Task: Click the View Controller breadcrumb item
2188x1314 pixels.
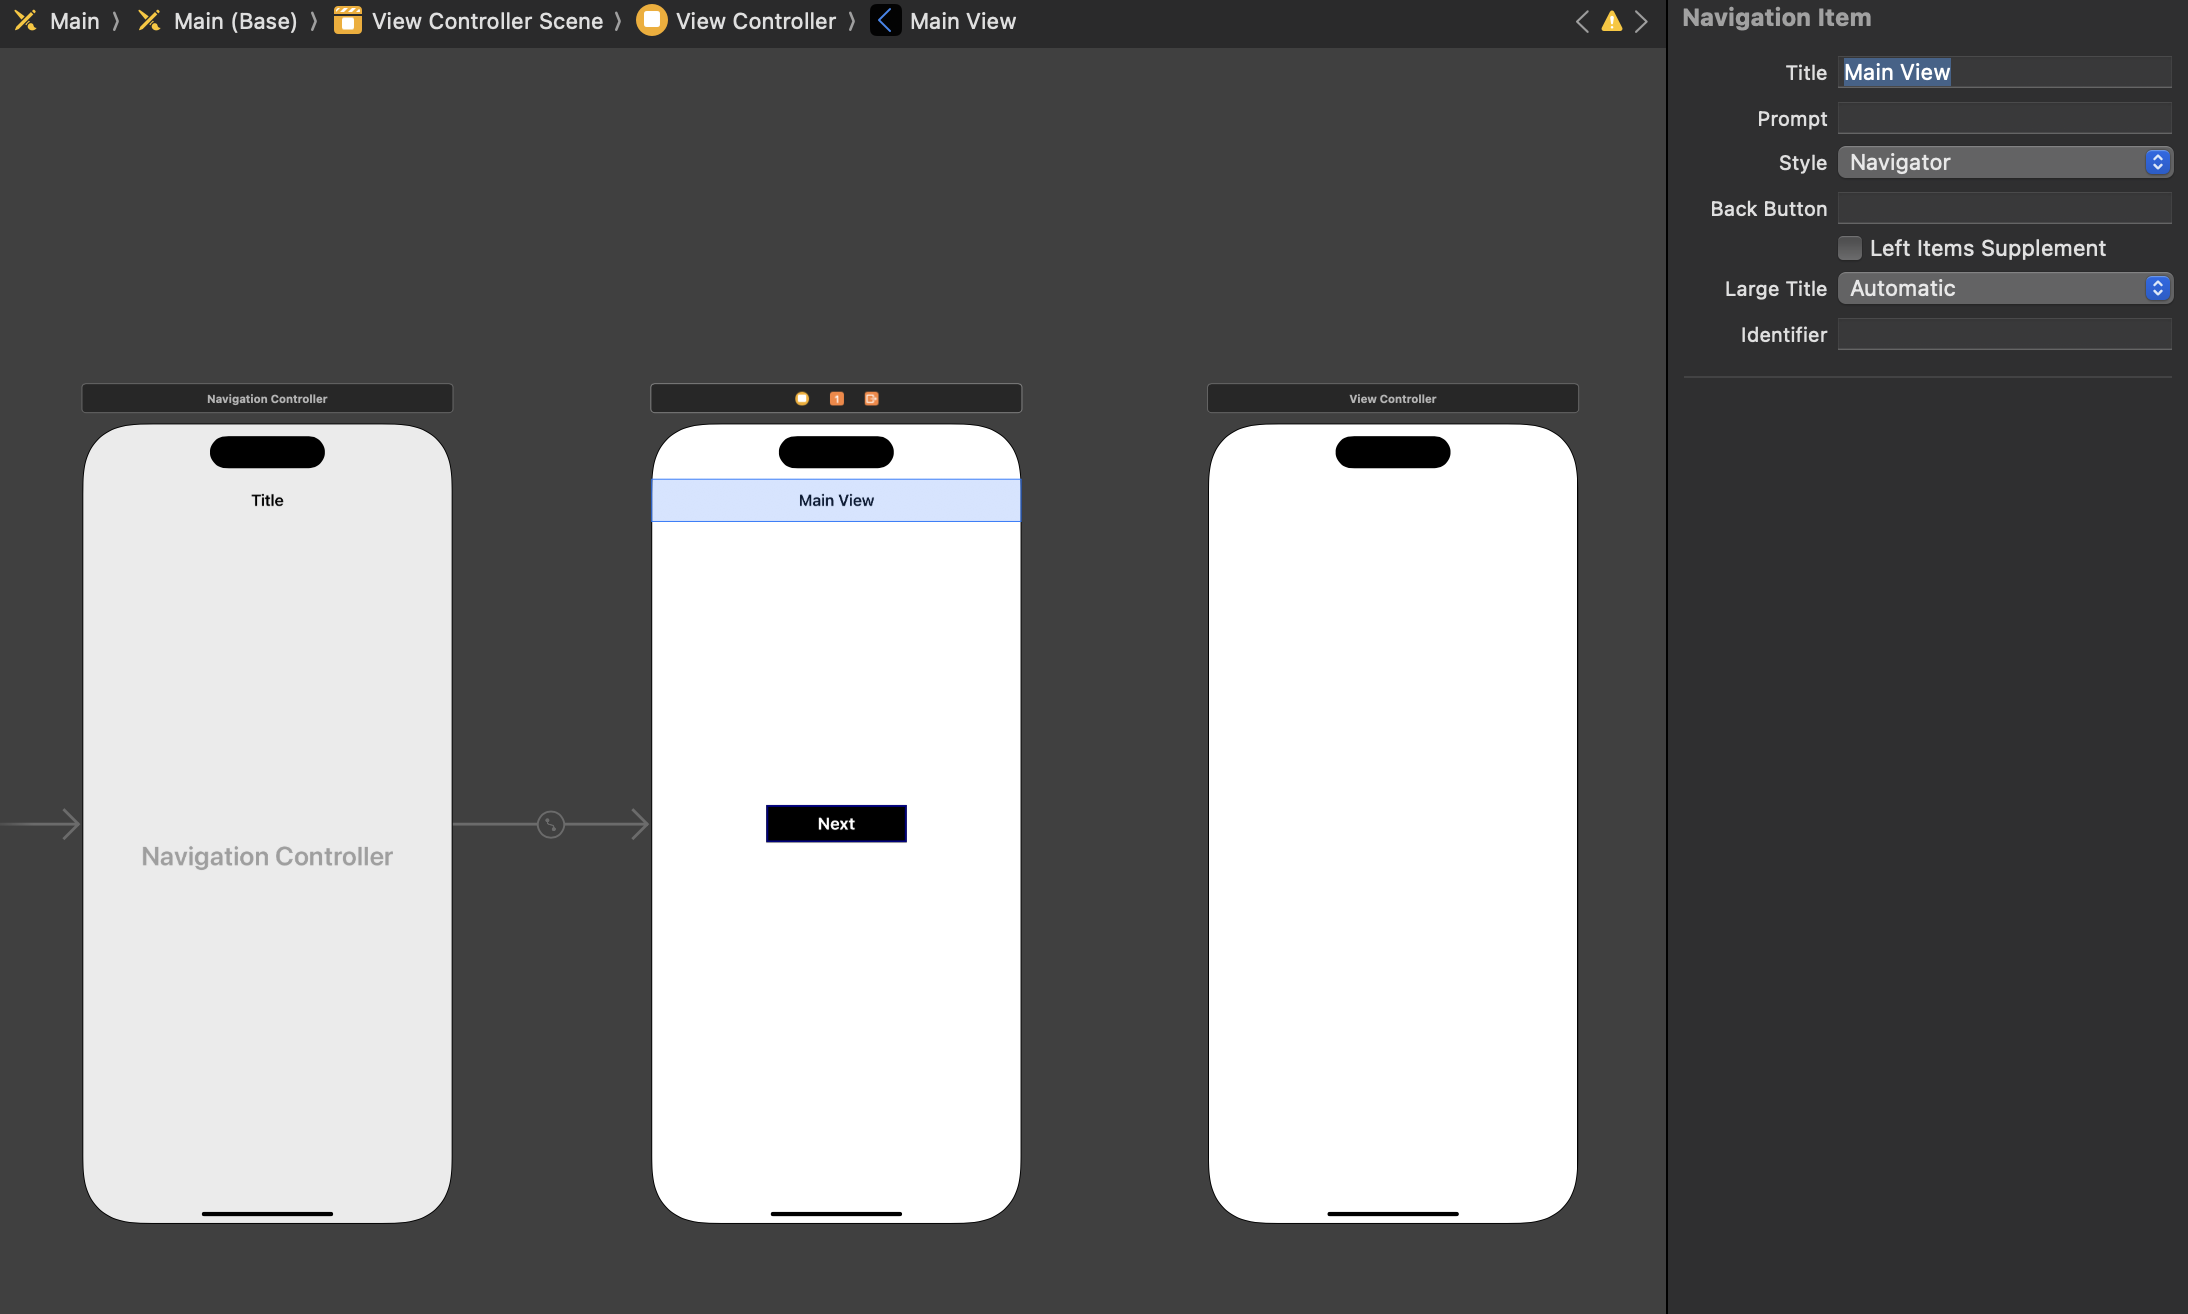Action: (x=755, y=21)
